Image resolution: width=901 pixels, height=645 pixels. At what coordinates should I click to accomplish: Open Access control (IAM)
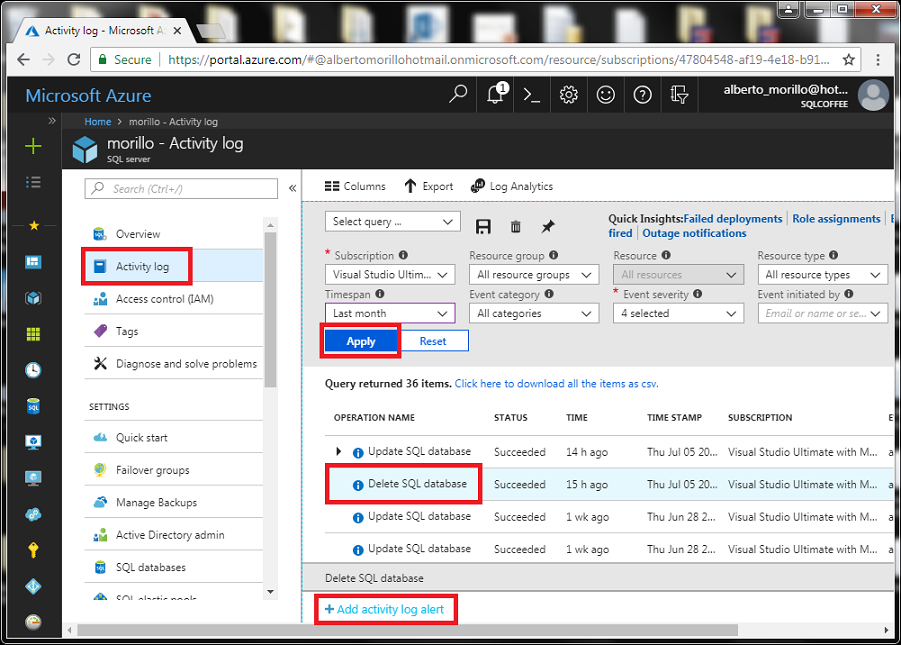[174, 299]
